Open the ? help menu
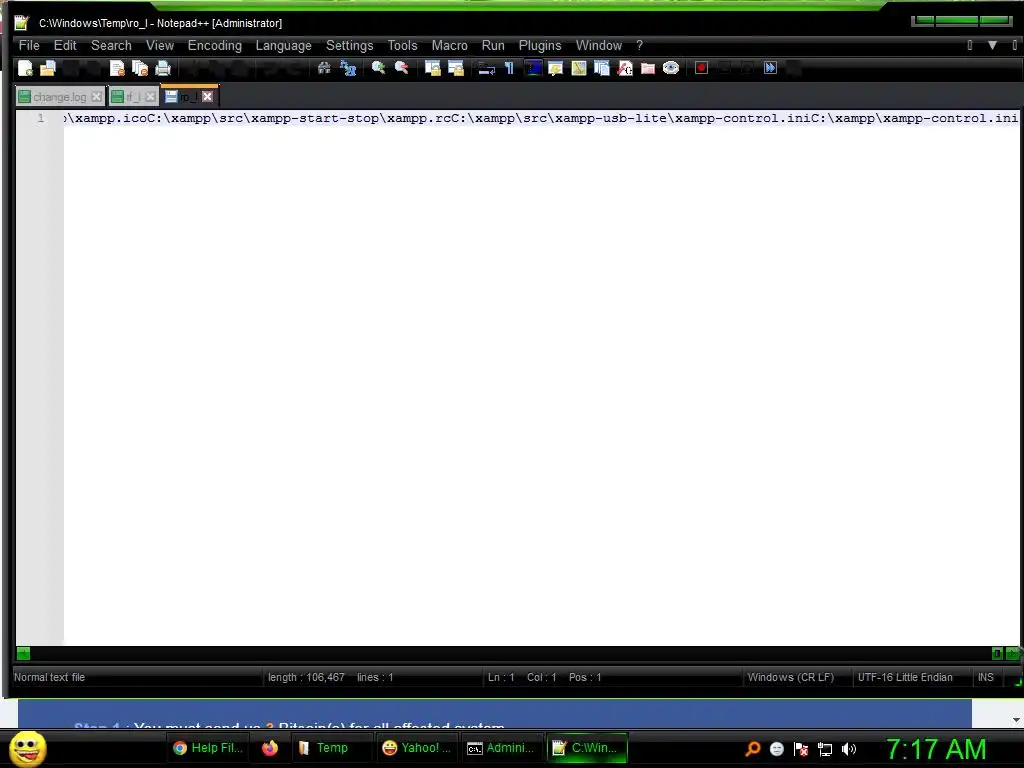 click(639, 46)
